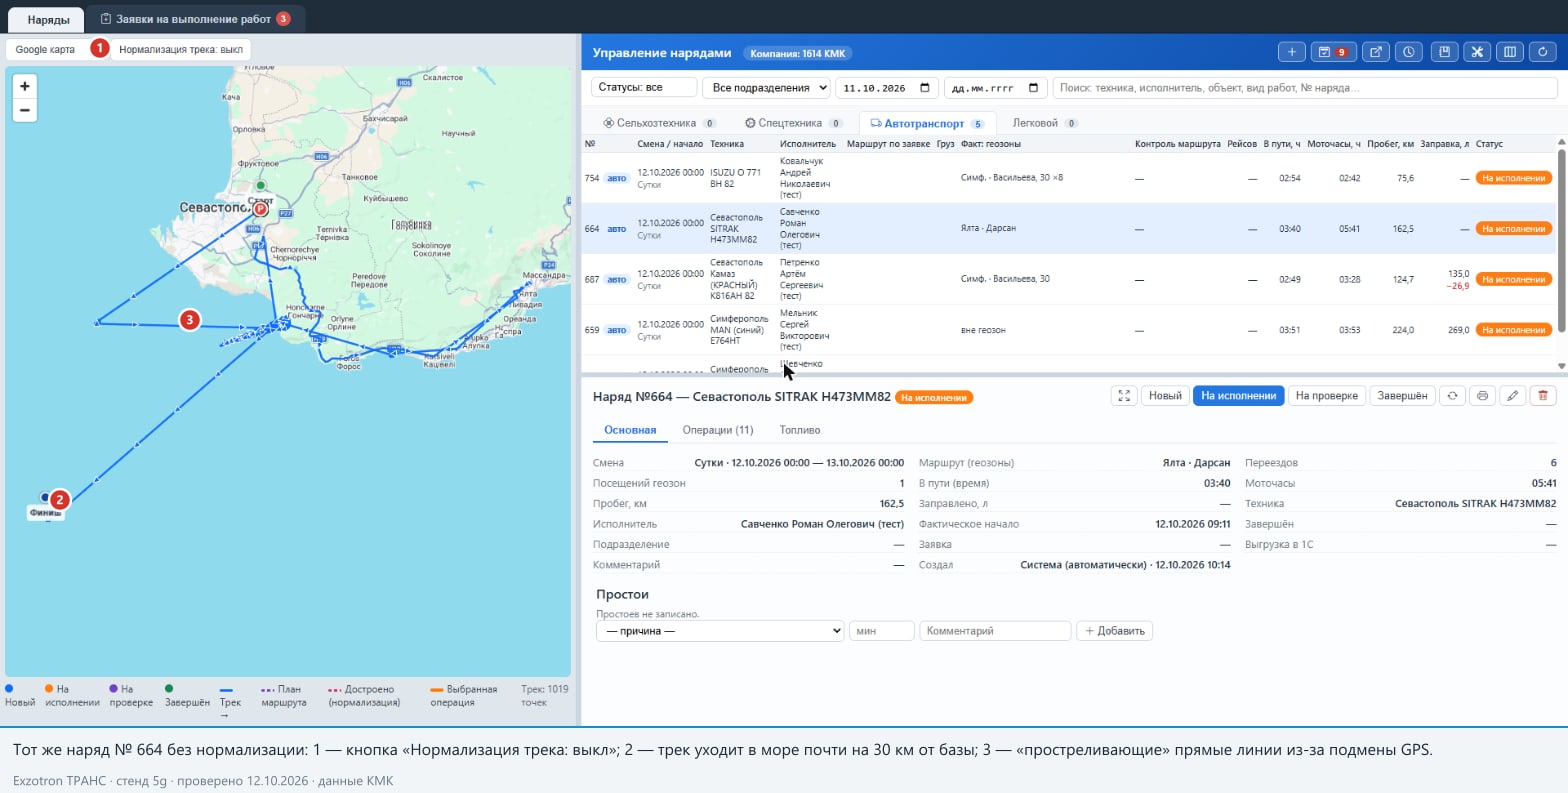Set order status to Завершён
Image resolution: width=1568 pixels, height=793 pixels.
pos(1402,396)
